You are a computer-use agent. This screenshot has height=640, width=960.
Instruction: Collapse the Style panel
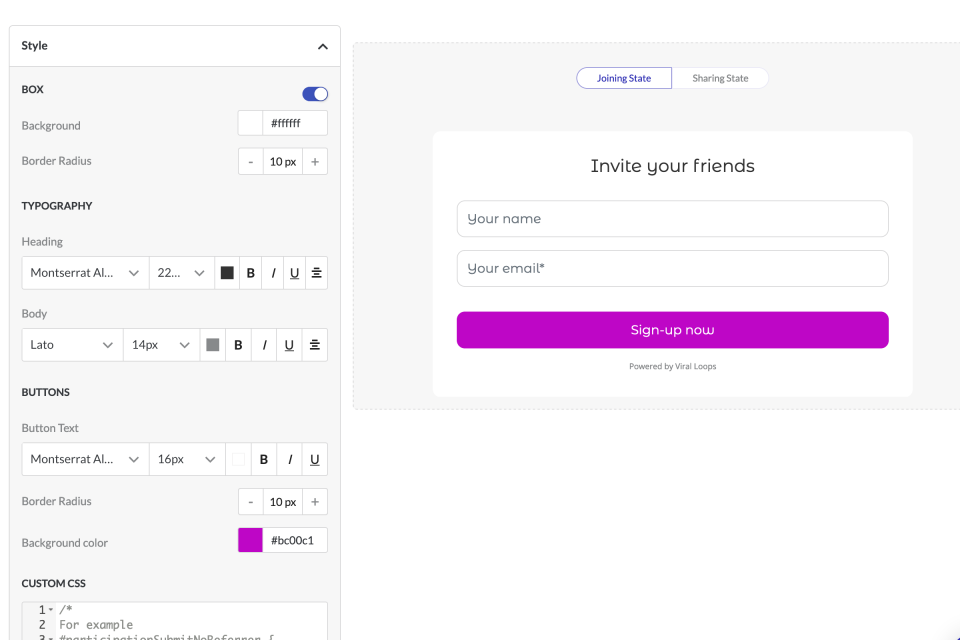pos(322,46)
